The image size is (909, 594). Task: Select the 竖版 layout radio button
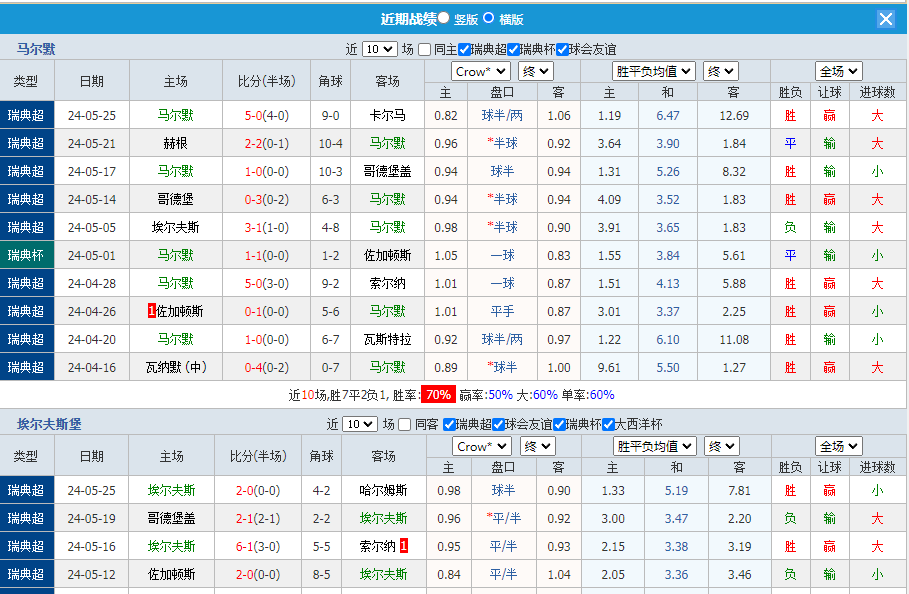(443, 18)
